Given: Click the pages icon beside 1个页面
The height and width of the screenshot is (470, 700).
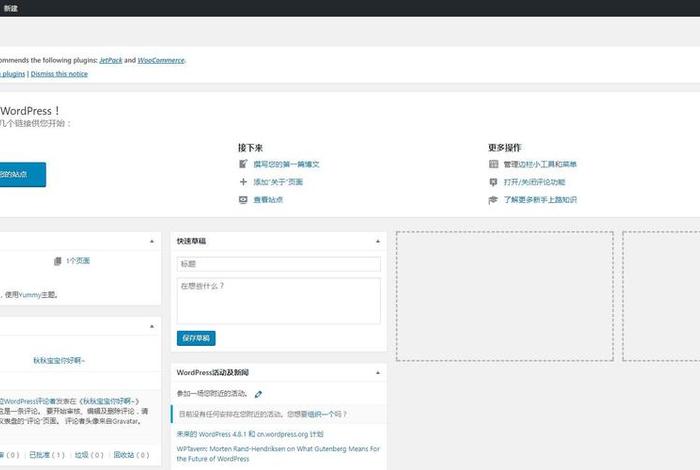Looking at the screenshot, I should pyautogui.click(x=58, y=261).
